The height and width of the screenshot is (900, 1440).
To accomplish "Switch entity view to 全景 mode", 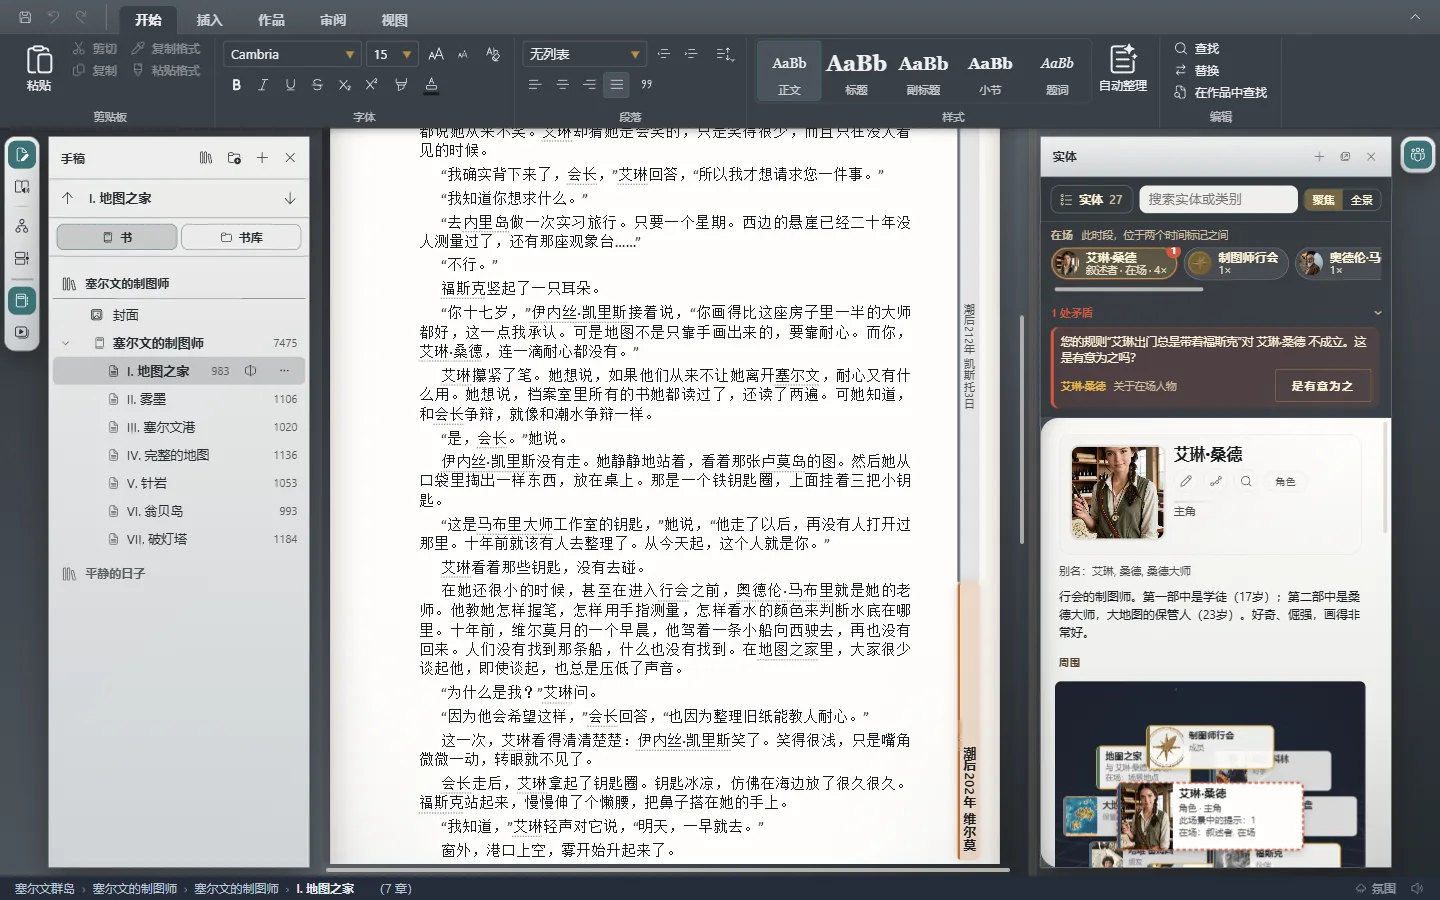I will (1361, 200).
